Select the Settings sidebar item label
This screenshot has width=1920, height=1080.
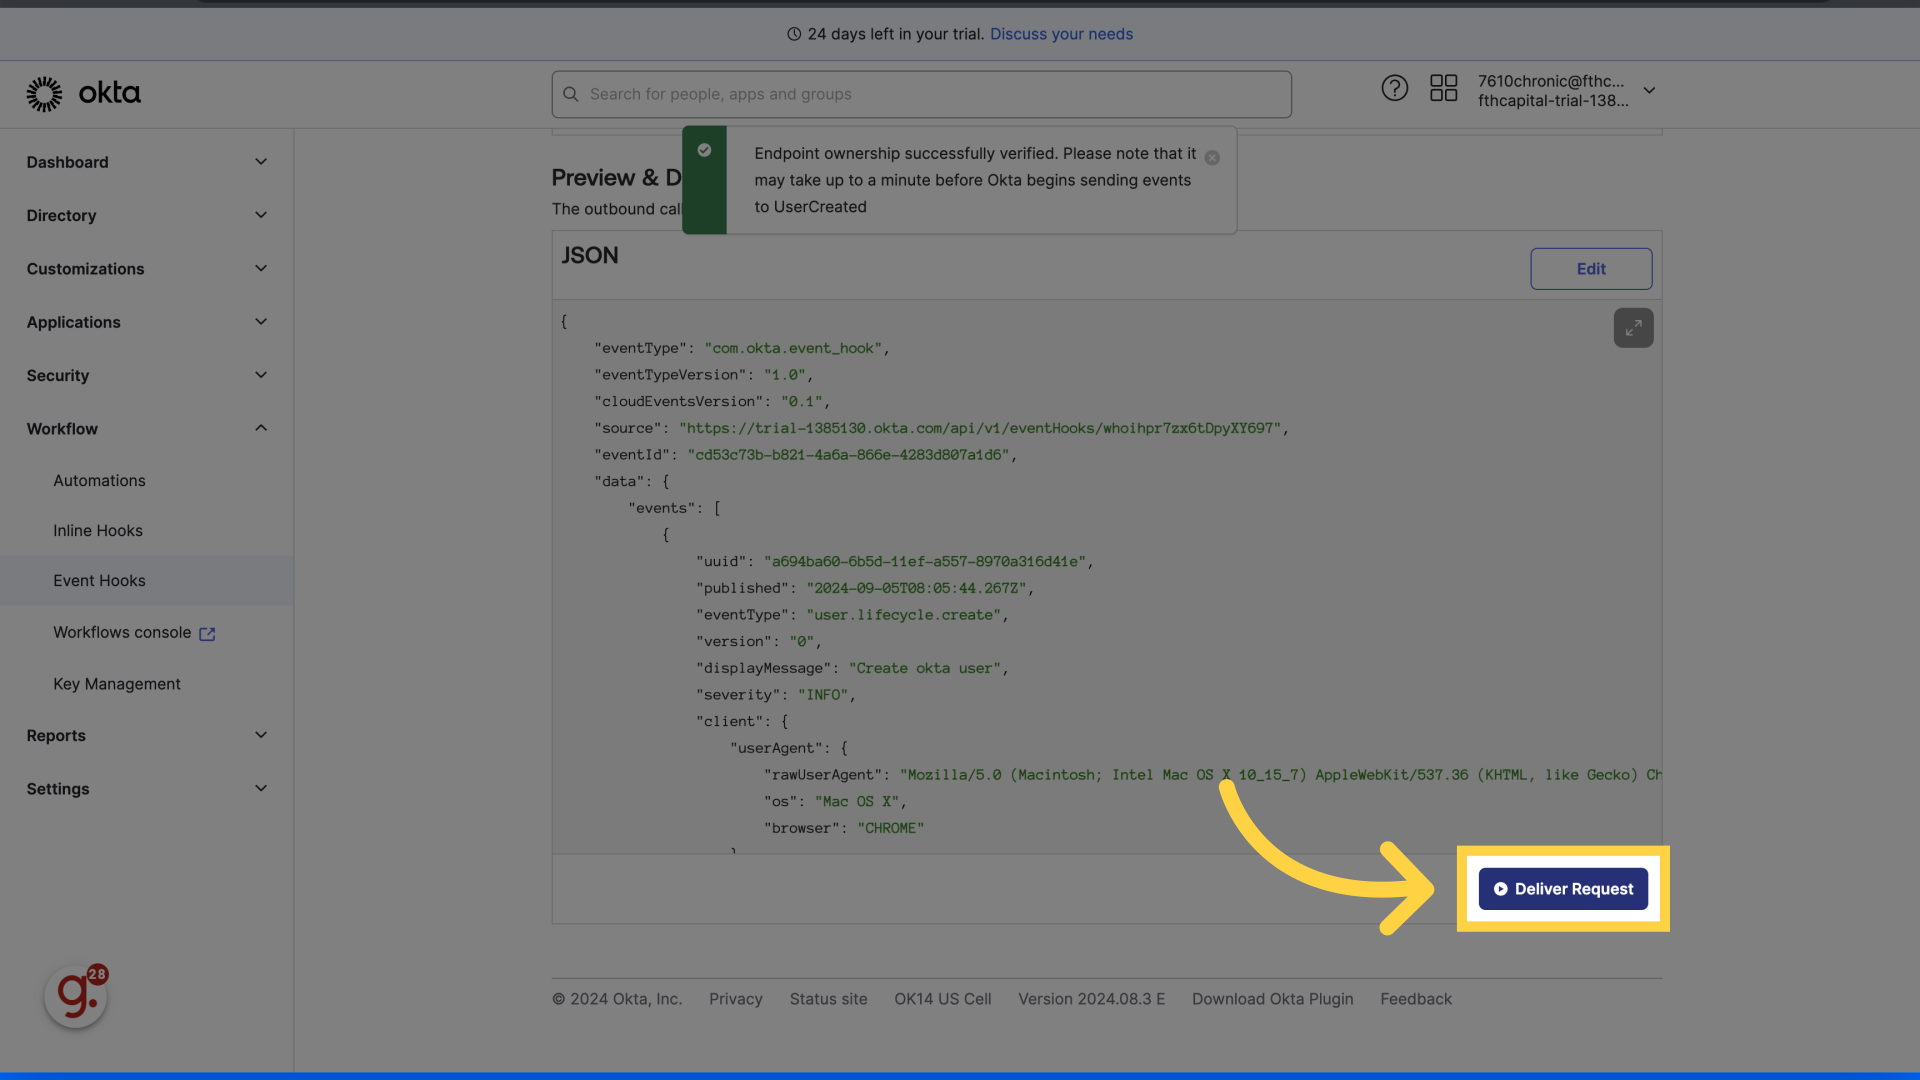tap(58, 789)
